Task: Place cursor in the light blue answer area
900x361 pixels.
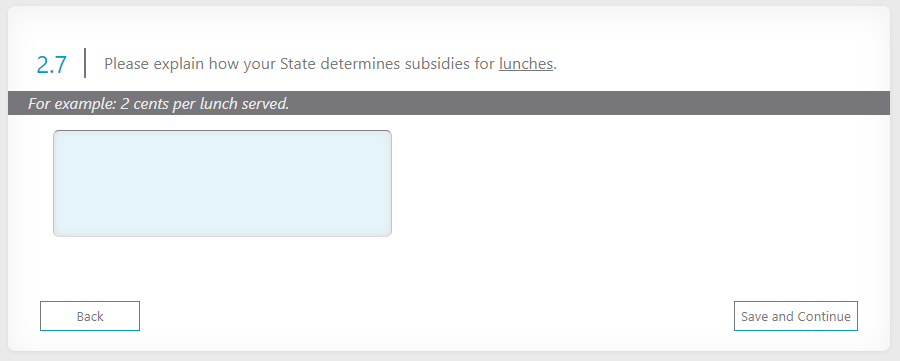Action: coord(223,183)
